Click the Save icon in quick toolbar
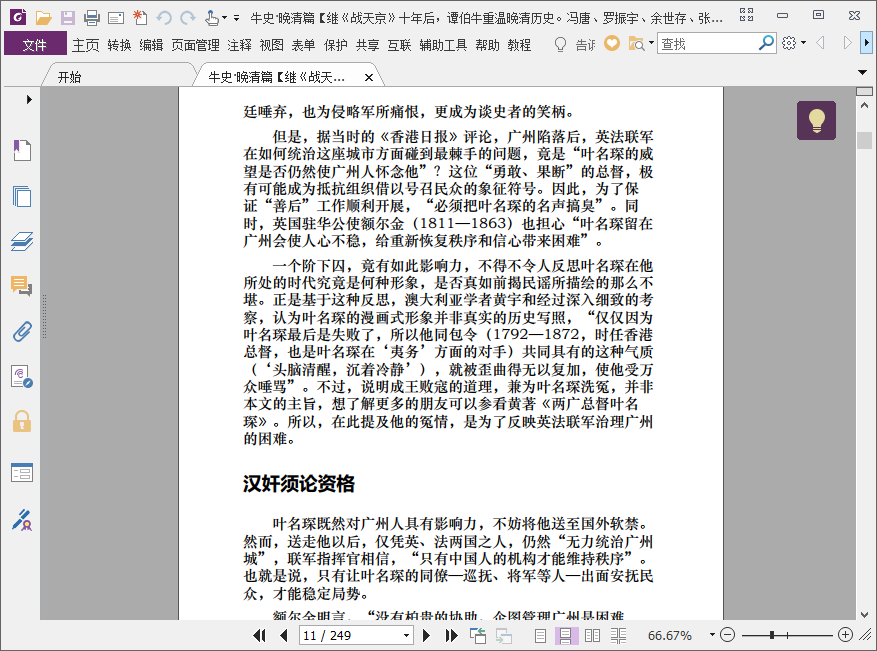The width and height of the screenshot is (877, 651). pyautogui.click(x=68, y=18)
